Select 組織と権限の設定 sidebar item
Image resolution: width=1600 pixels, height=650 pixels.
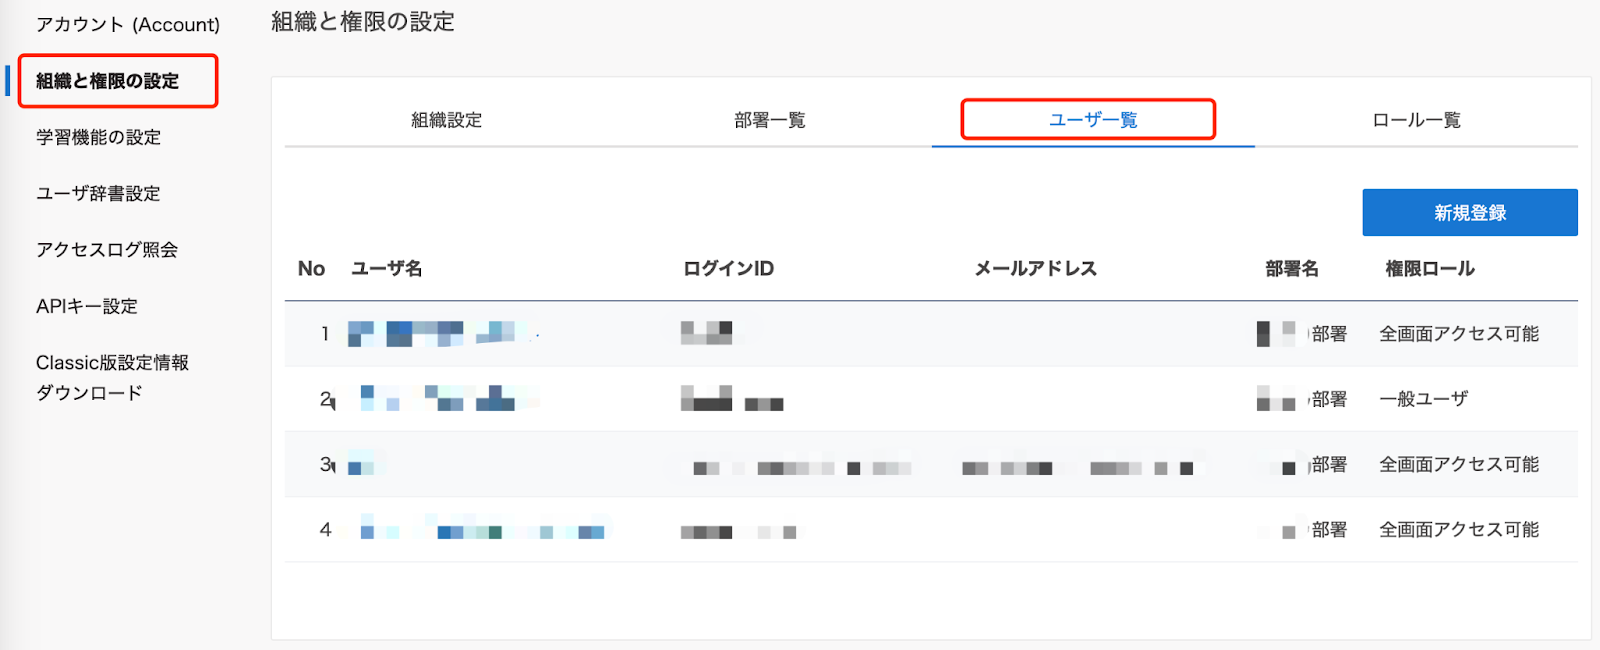[x=108, y=81]
